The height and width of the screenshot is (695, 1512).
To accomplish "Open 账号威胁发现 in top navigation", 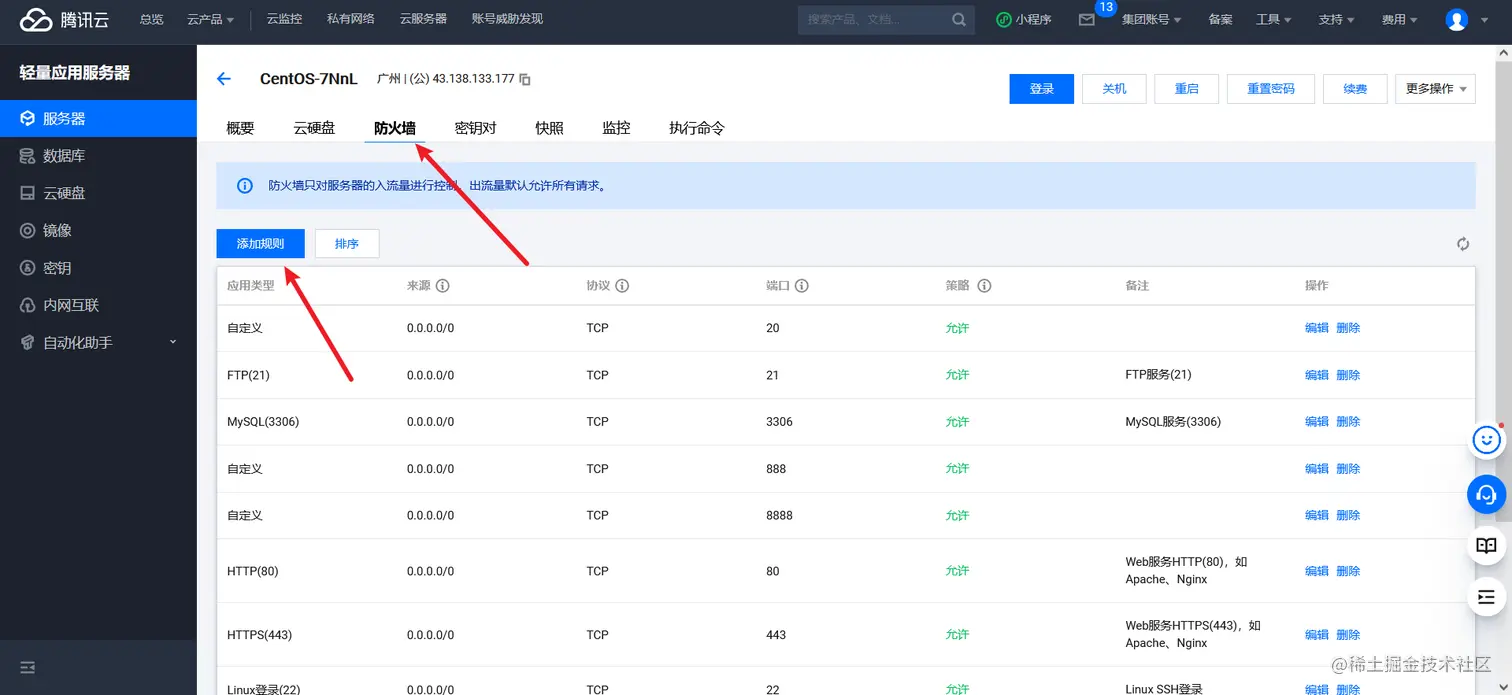I will 507,19.
